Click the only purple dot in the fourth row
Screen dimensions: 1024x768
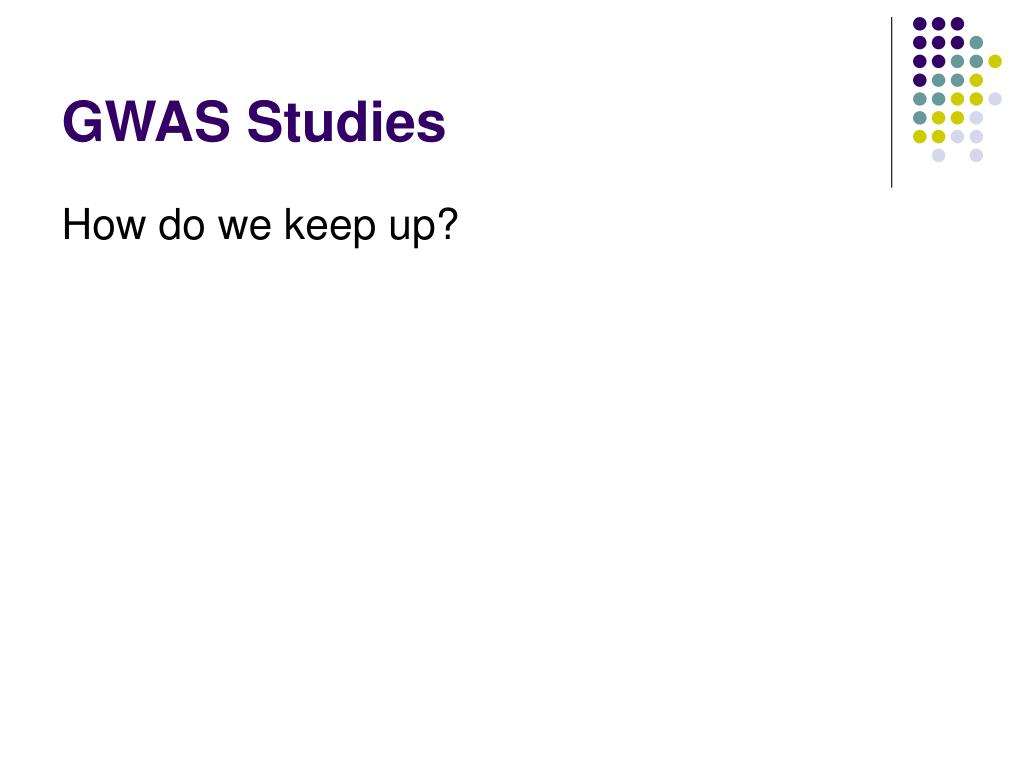pos(920,80)
